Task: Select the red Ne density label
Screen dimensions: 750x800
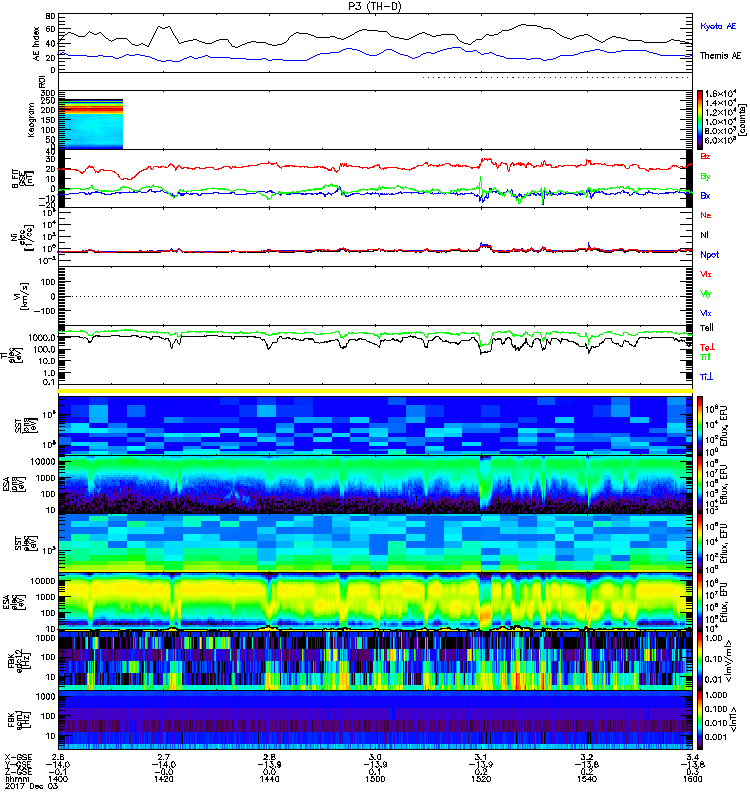Action: click(x=705, y=215)
